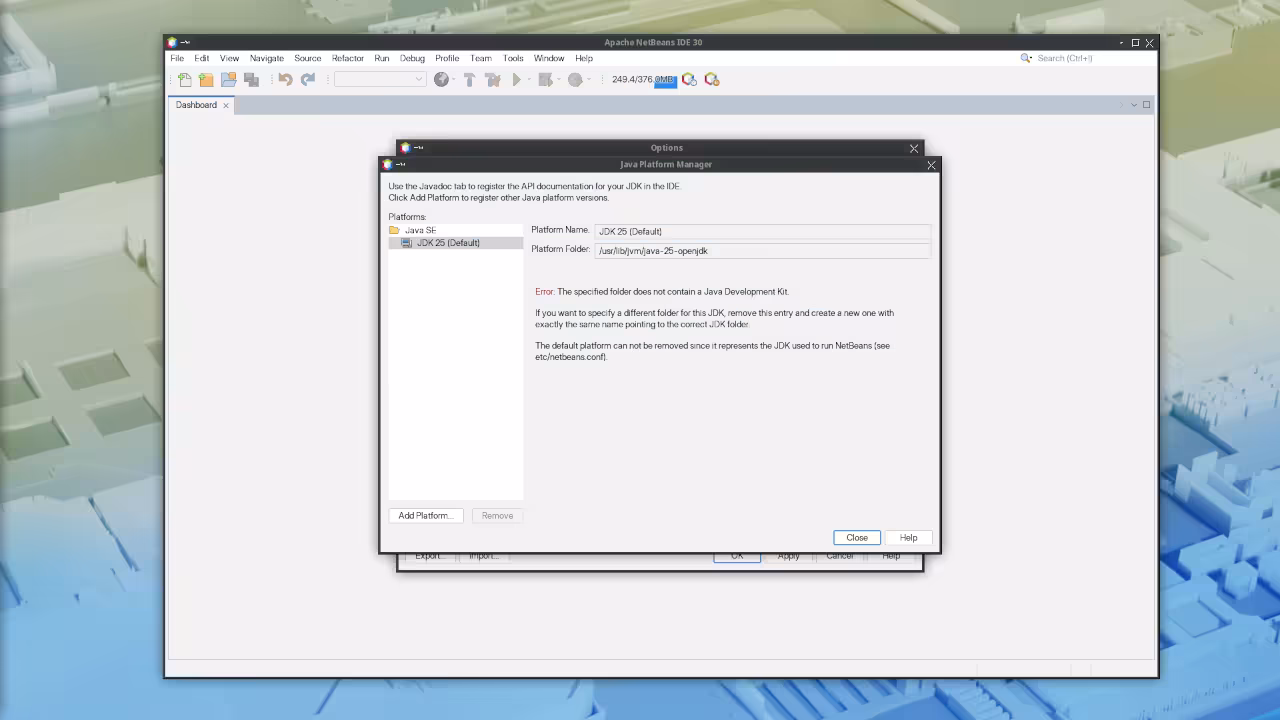Open the Navigate menu

pos(267,58)
